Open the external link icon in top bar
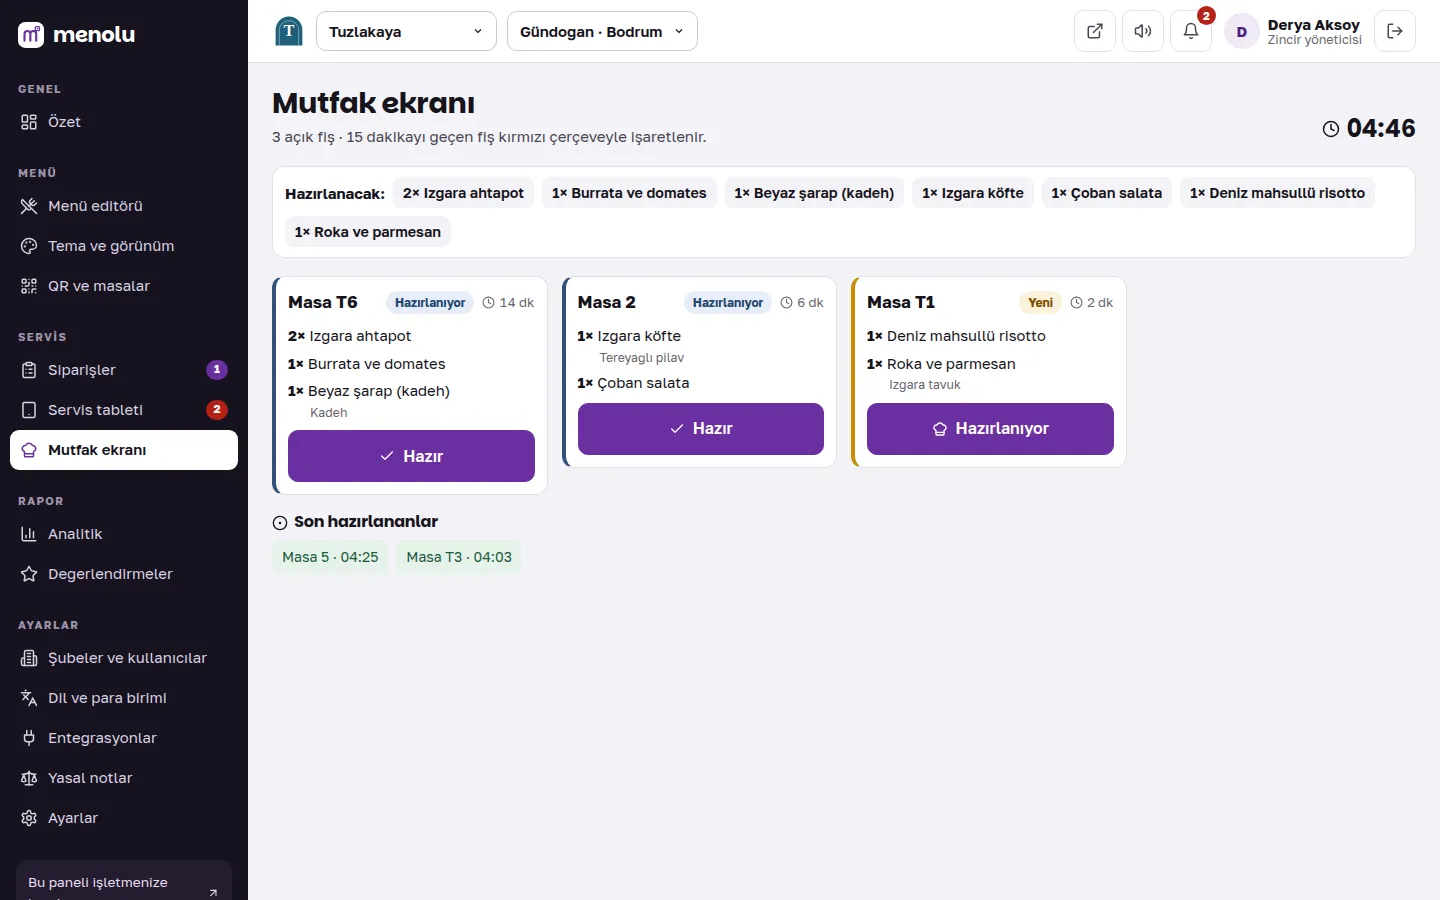 pyautogui.click(x=1095, y=31)
